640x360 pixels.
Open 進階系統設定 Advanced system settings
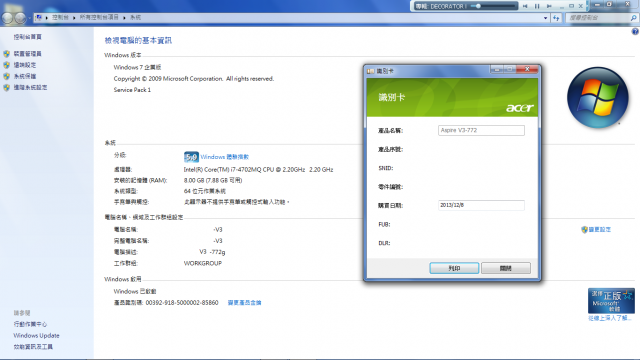click(30, 87)
